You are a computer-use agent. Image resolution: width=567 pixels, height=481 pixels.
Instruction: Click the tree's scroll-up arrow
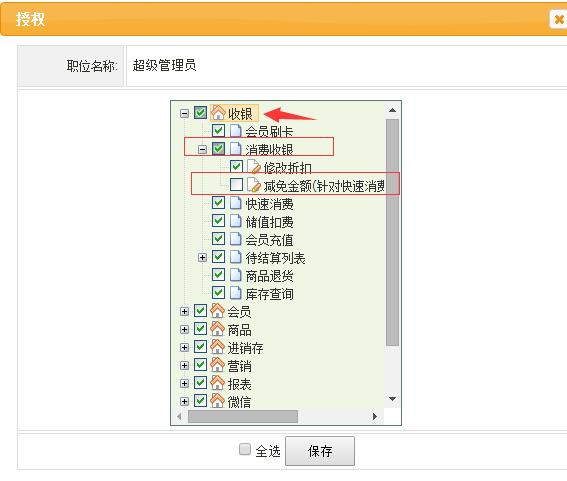392,110
